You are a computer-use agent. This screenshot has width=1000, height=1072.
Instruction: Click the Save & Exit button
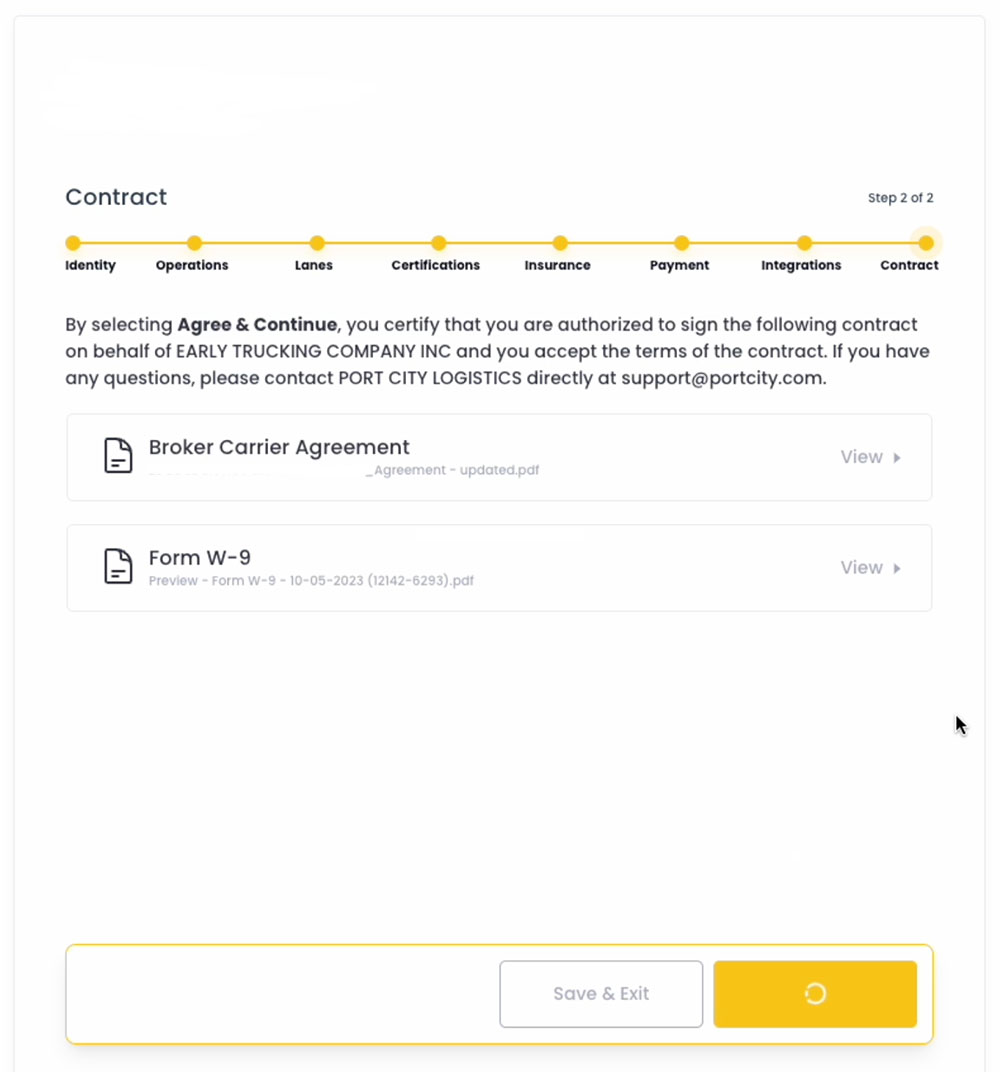point(601,993)
